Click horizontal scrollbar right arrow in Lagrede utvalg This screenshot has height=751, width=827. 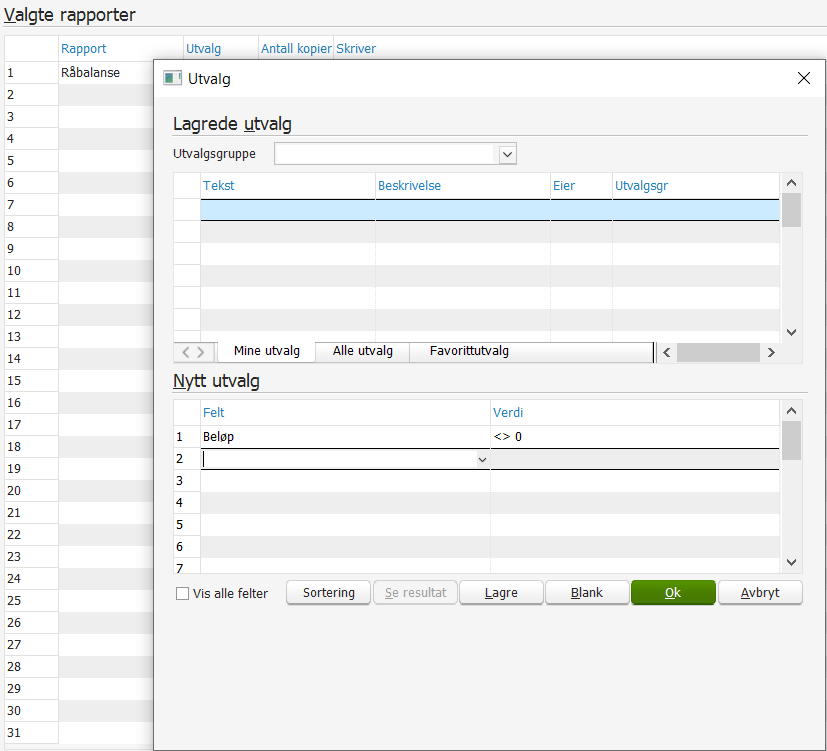click(771, 352)
